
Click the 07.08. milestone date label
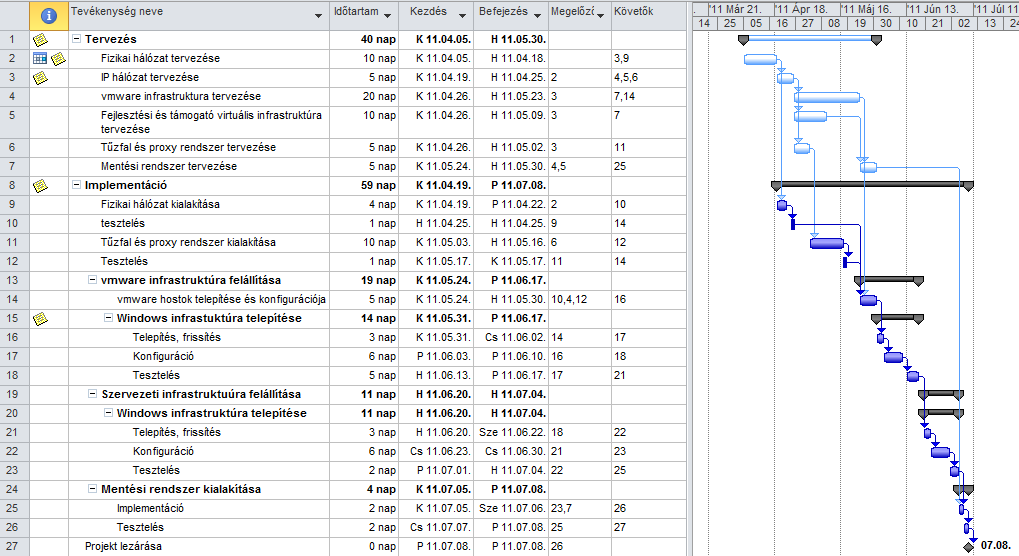pos(996,546)
